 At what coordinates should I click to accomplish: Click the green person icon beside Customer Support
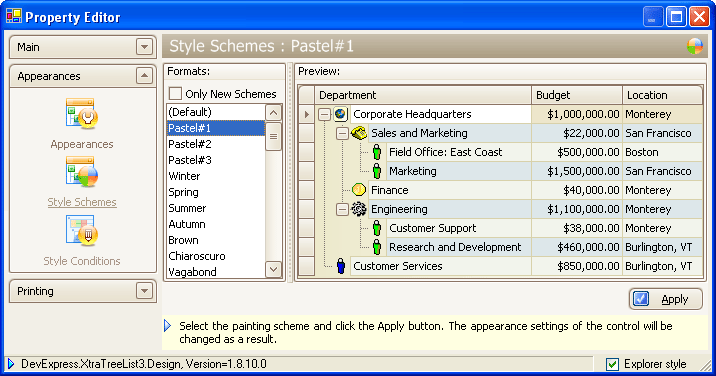(x=377, y=228)
